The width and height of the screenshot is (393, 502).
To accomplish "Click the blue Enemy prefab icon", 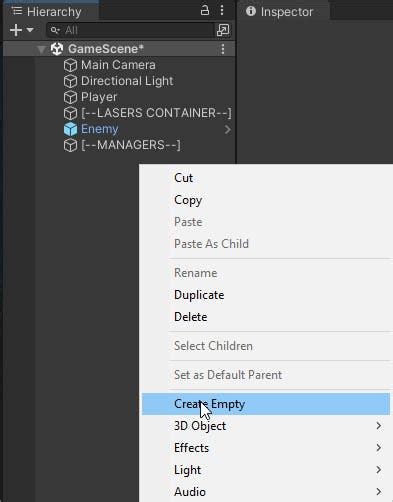I will (70, 129).
